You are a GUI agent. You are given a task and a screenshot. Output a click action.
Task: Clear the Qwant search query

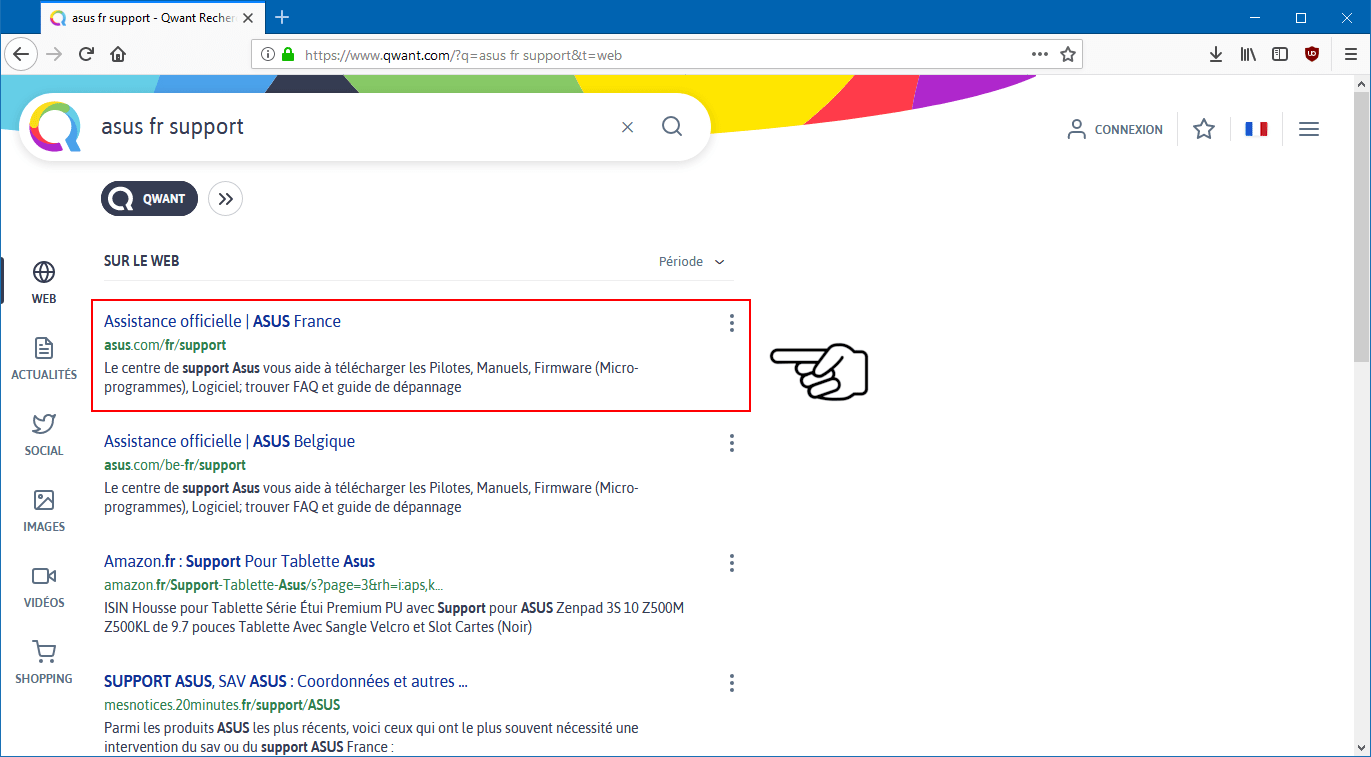pyautogui.click(x=628, y=127)
